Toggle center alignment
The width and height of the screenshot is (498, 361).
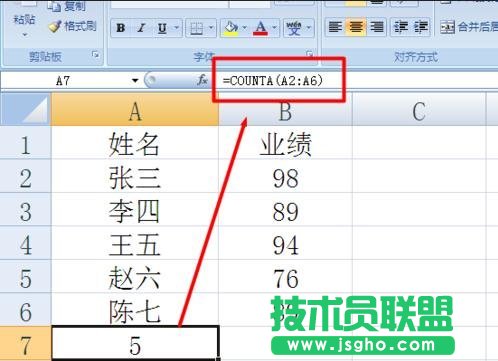point(356,27)
